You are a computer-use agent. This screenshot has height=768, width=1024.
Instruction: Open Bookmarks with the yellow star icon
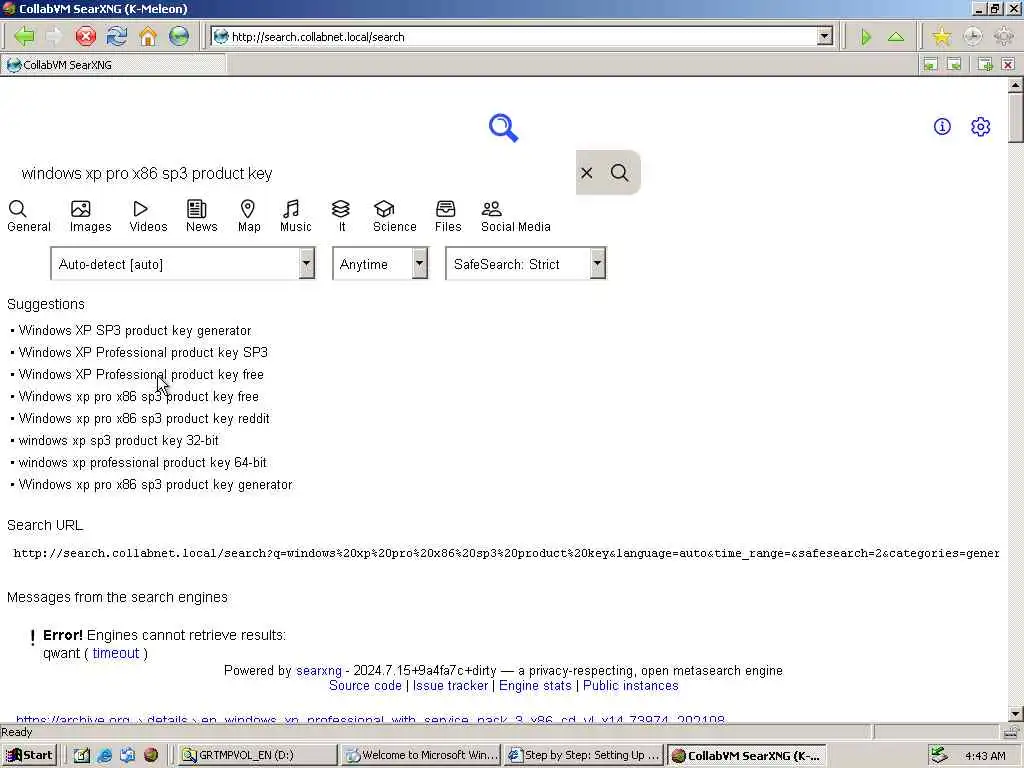pyautogui.click(x=941, y=36)
